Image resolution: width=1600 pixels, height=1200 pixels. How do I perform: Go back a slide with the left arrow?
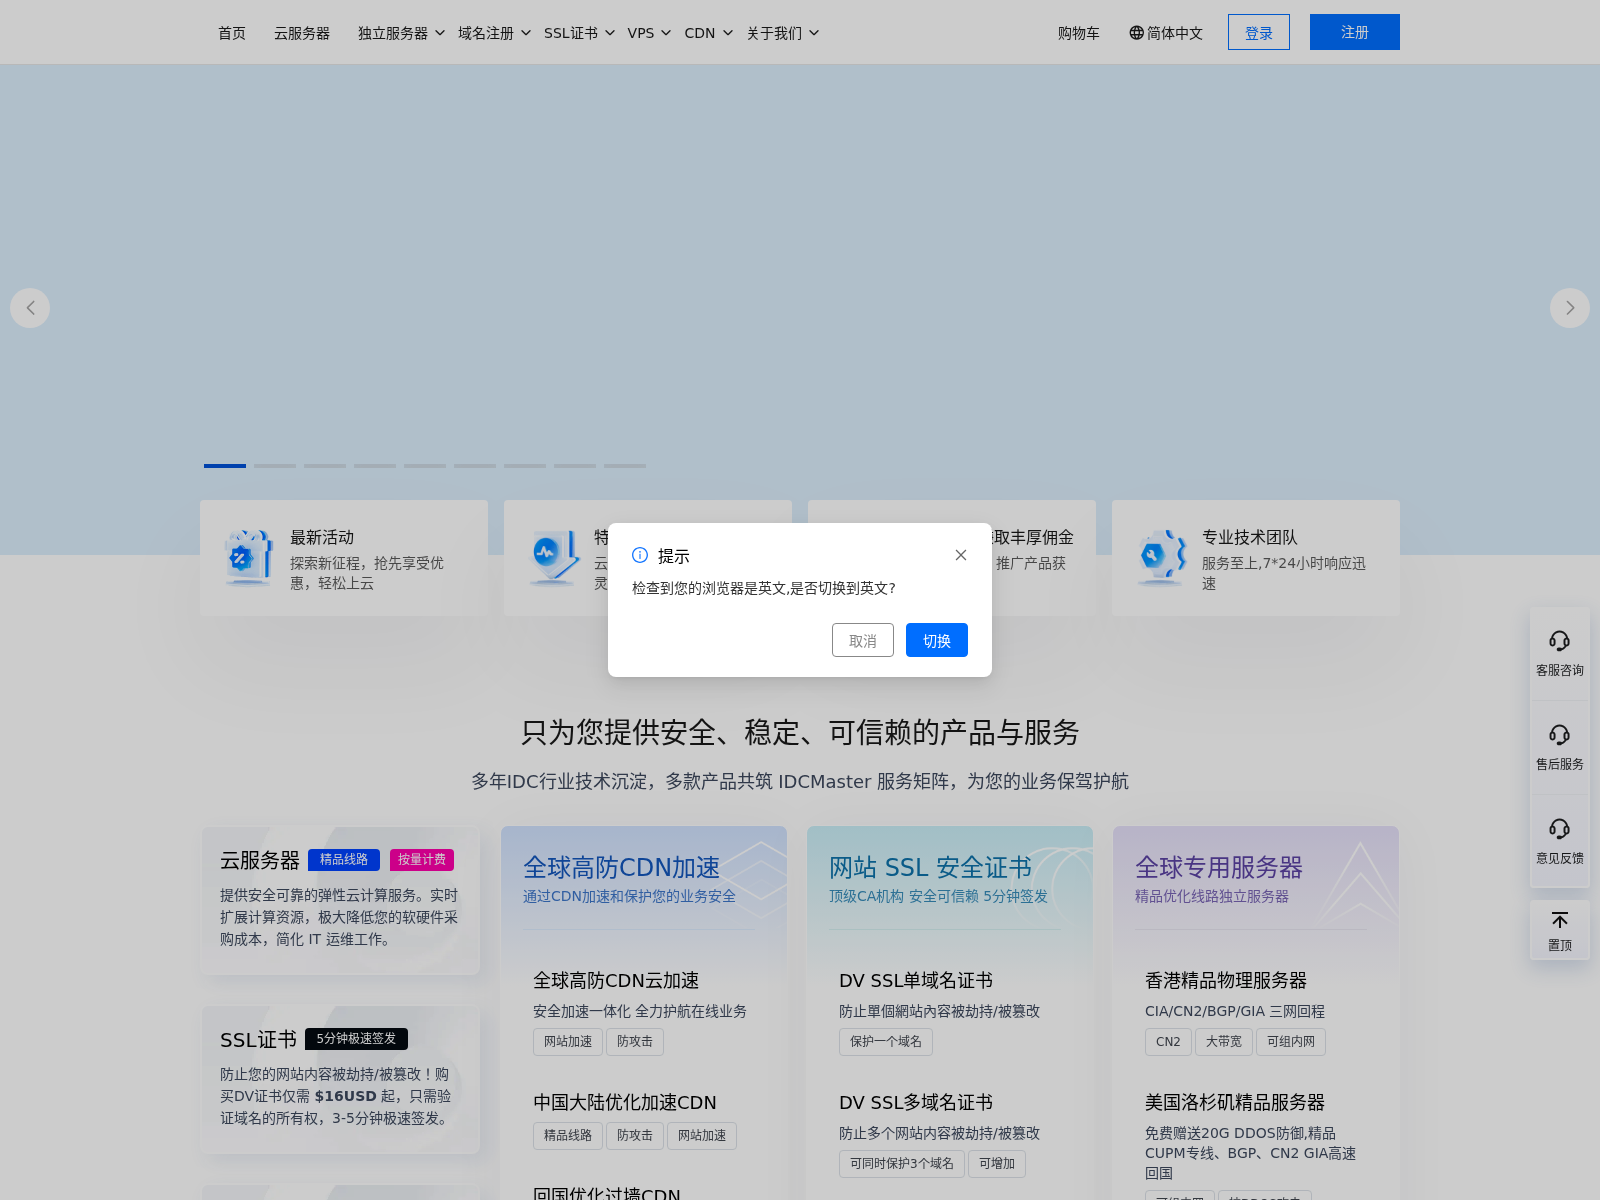(x=30, y=308)
